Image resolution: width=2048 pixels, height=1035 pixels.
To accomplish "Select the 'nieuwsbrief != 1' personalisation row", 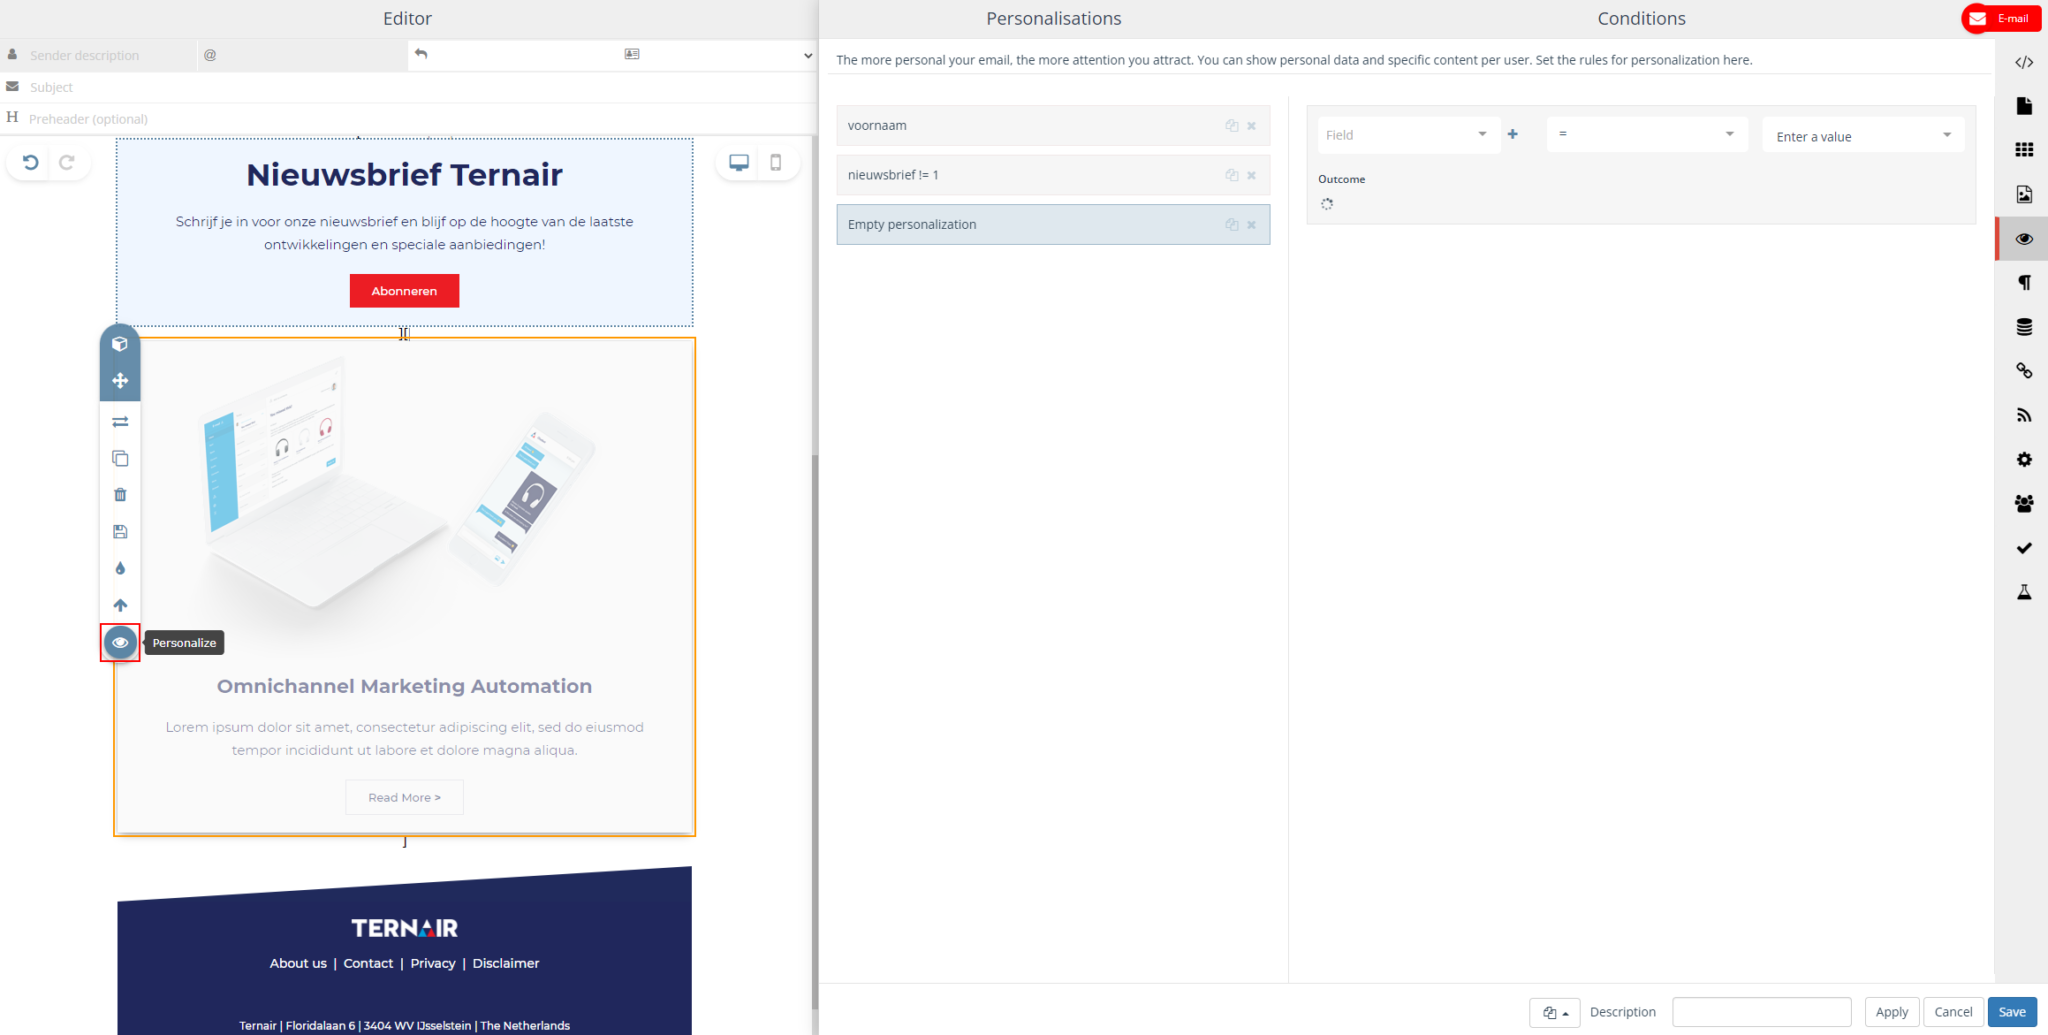I will point(1053,175).
